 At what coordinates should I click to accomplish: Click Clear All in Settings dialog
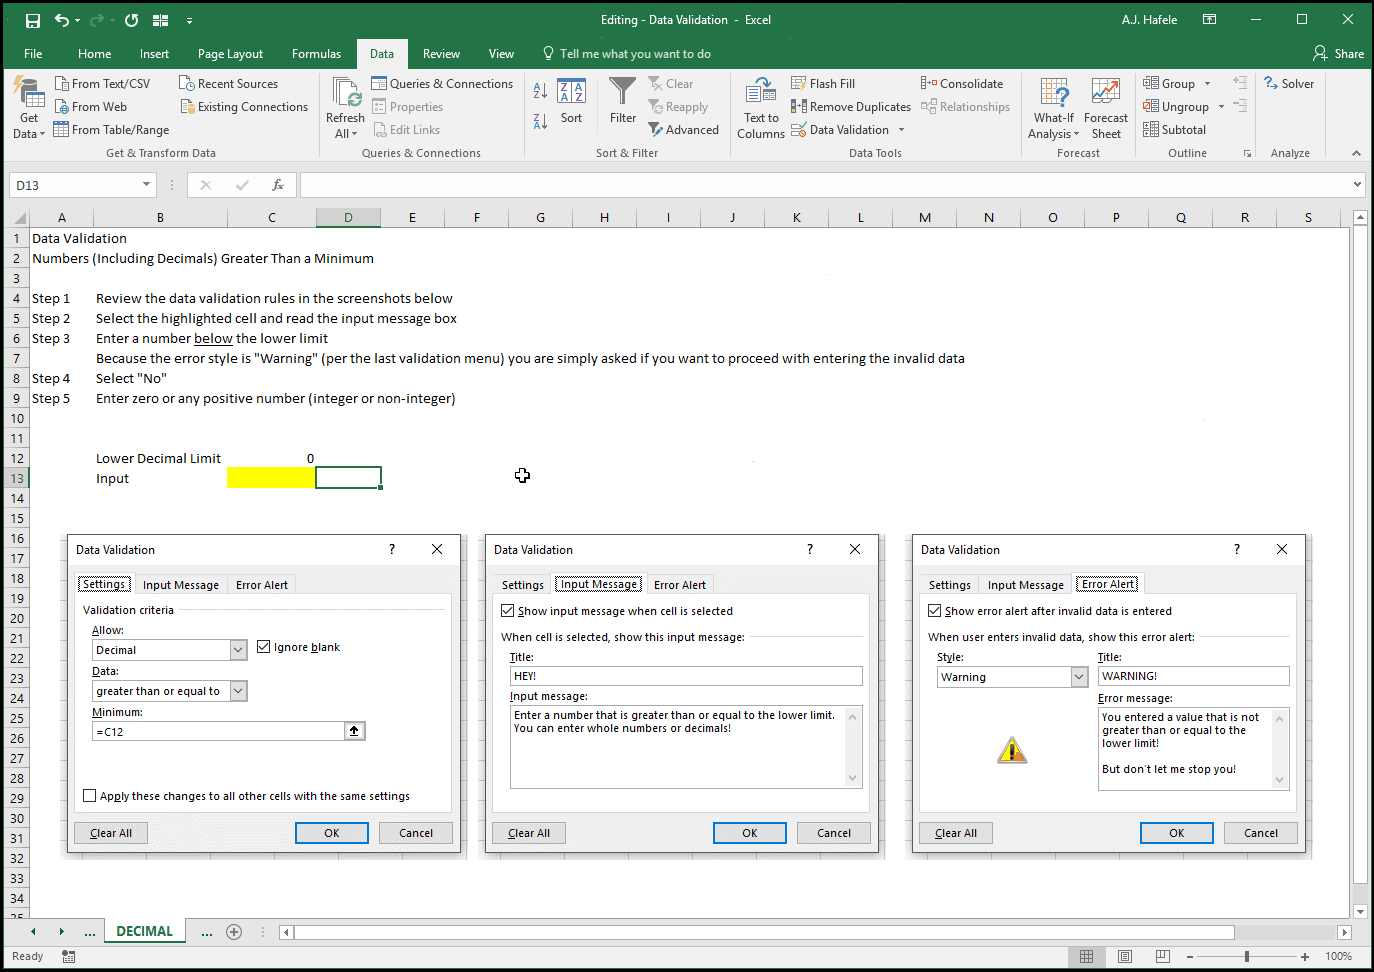(111, 833)
